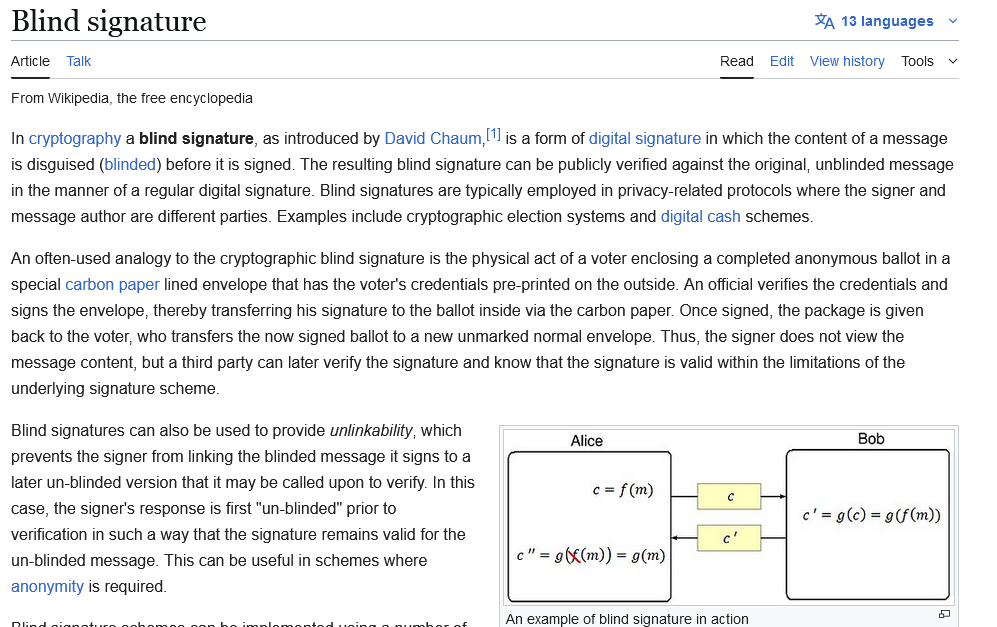997x627 pixels.
Task: Open the Edit tab
Action: [781, 61]
